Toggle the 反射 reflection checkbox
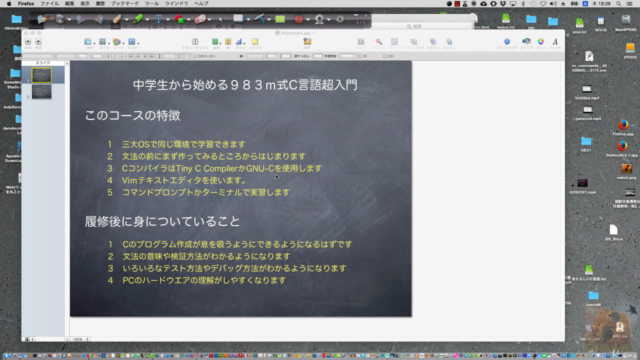This screenshot has width=640, height=360. tap(385, 56)
